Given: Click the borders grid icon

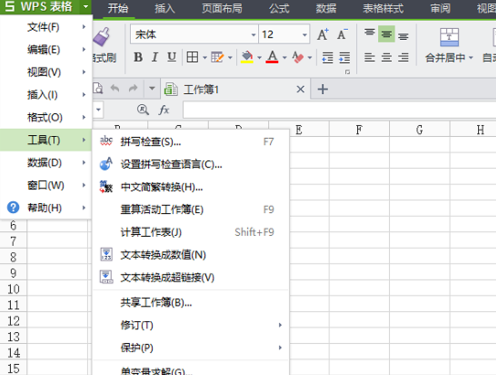Looking at the screenshot, I should 192,57.
